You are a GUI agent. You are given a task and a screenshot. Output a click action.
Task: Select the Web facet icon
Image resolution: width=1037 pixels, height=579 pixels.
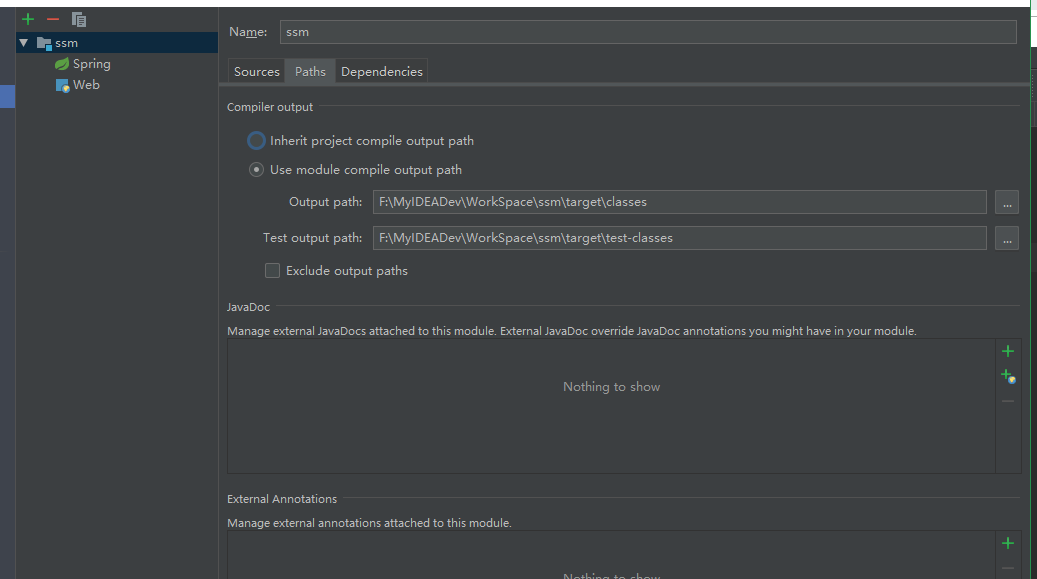pos(62,86)
